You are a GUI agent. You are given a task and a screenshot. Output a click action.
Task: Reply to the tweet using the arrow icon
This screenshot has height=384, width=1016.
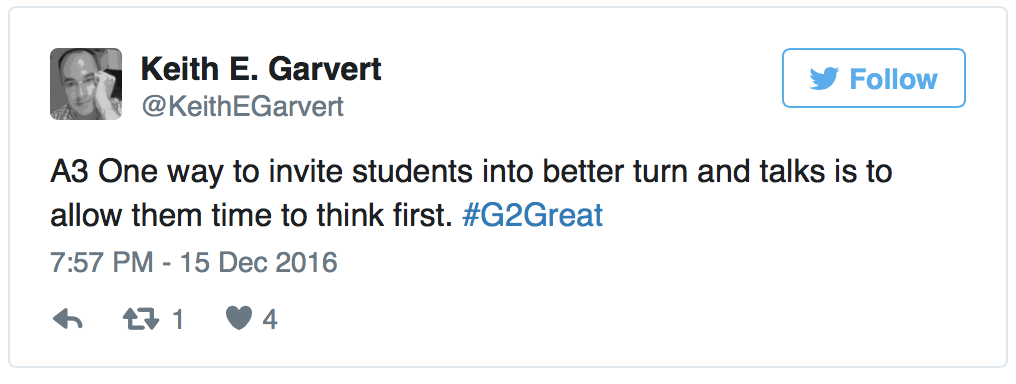click(x=67, y=319)
